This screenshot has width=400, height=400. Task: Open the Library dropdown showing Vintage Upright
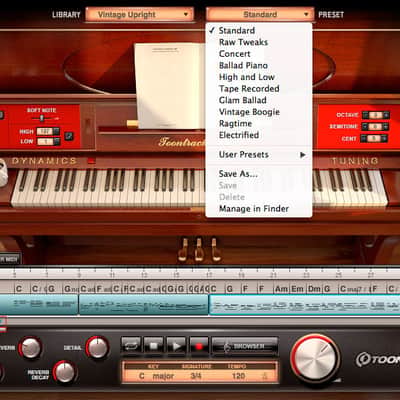click(x=139, y=15)
